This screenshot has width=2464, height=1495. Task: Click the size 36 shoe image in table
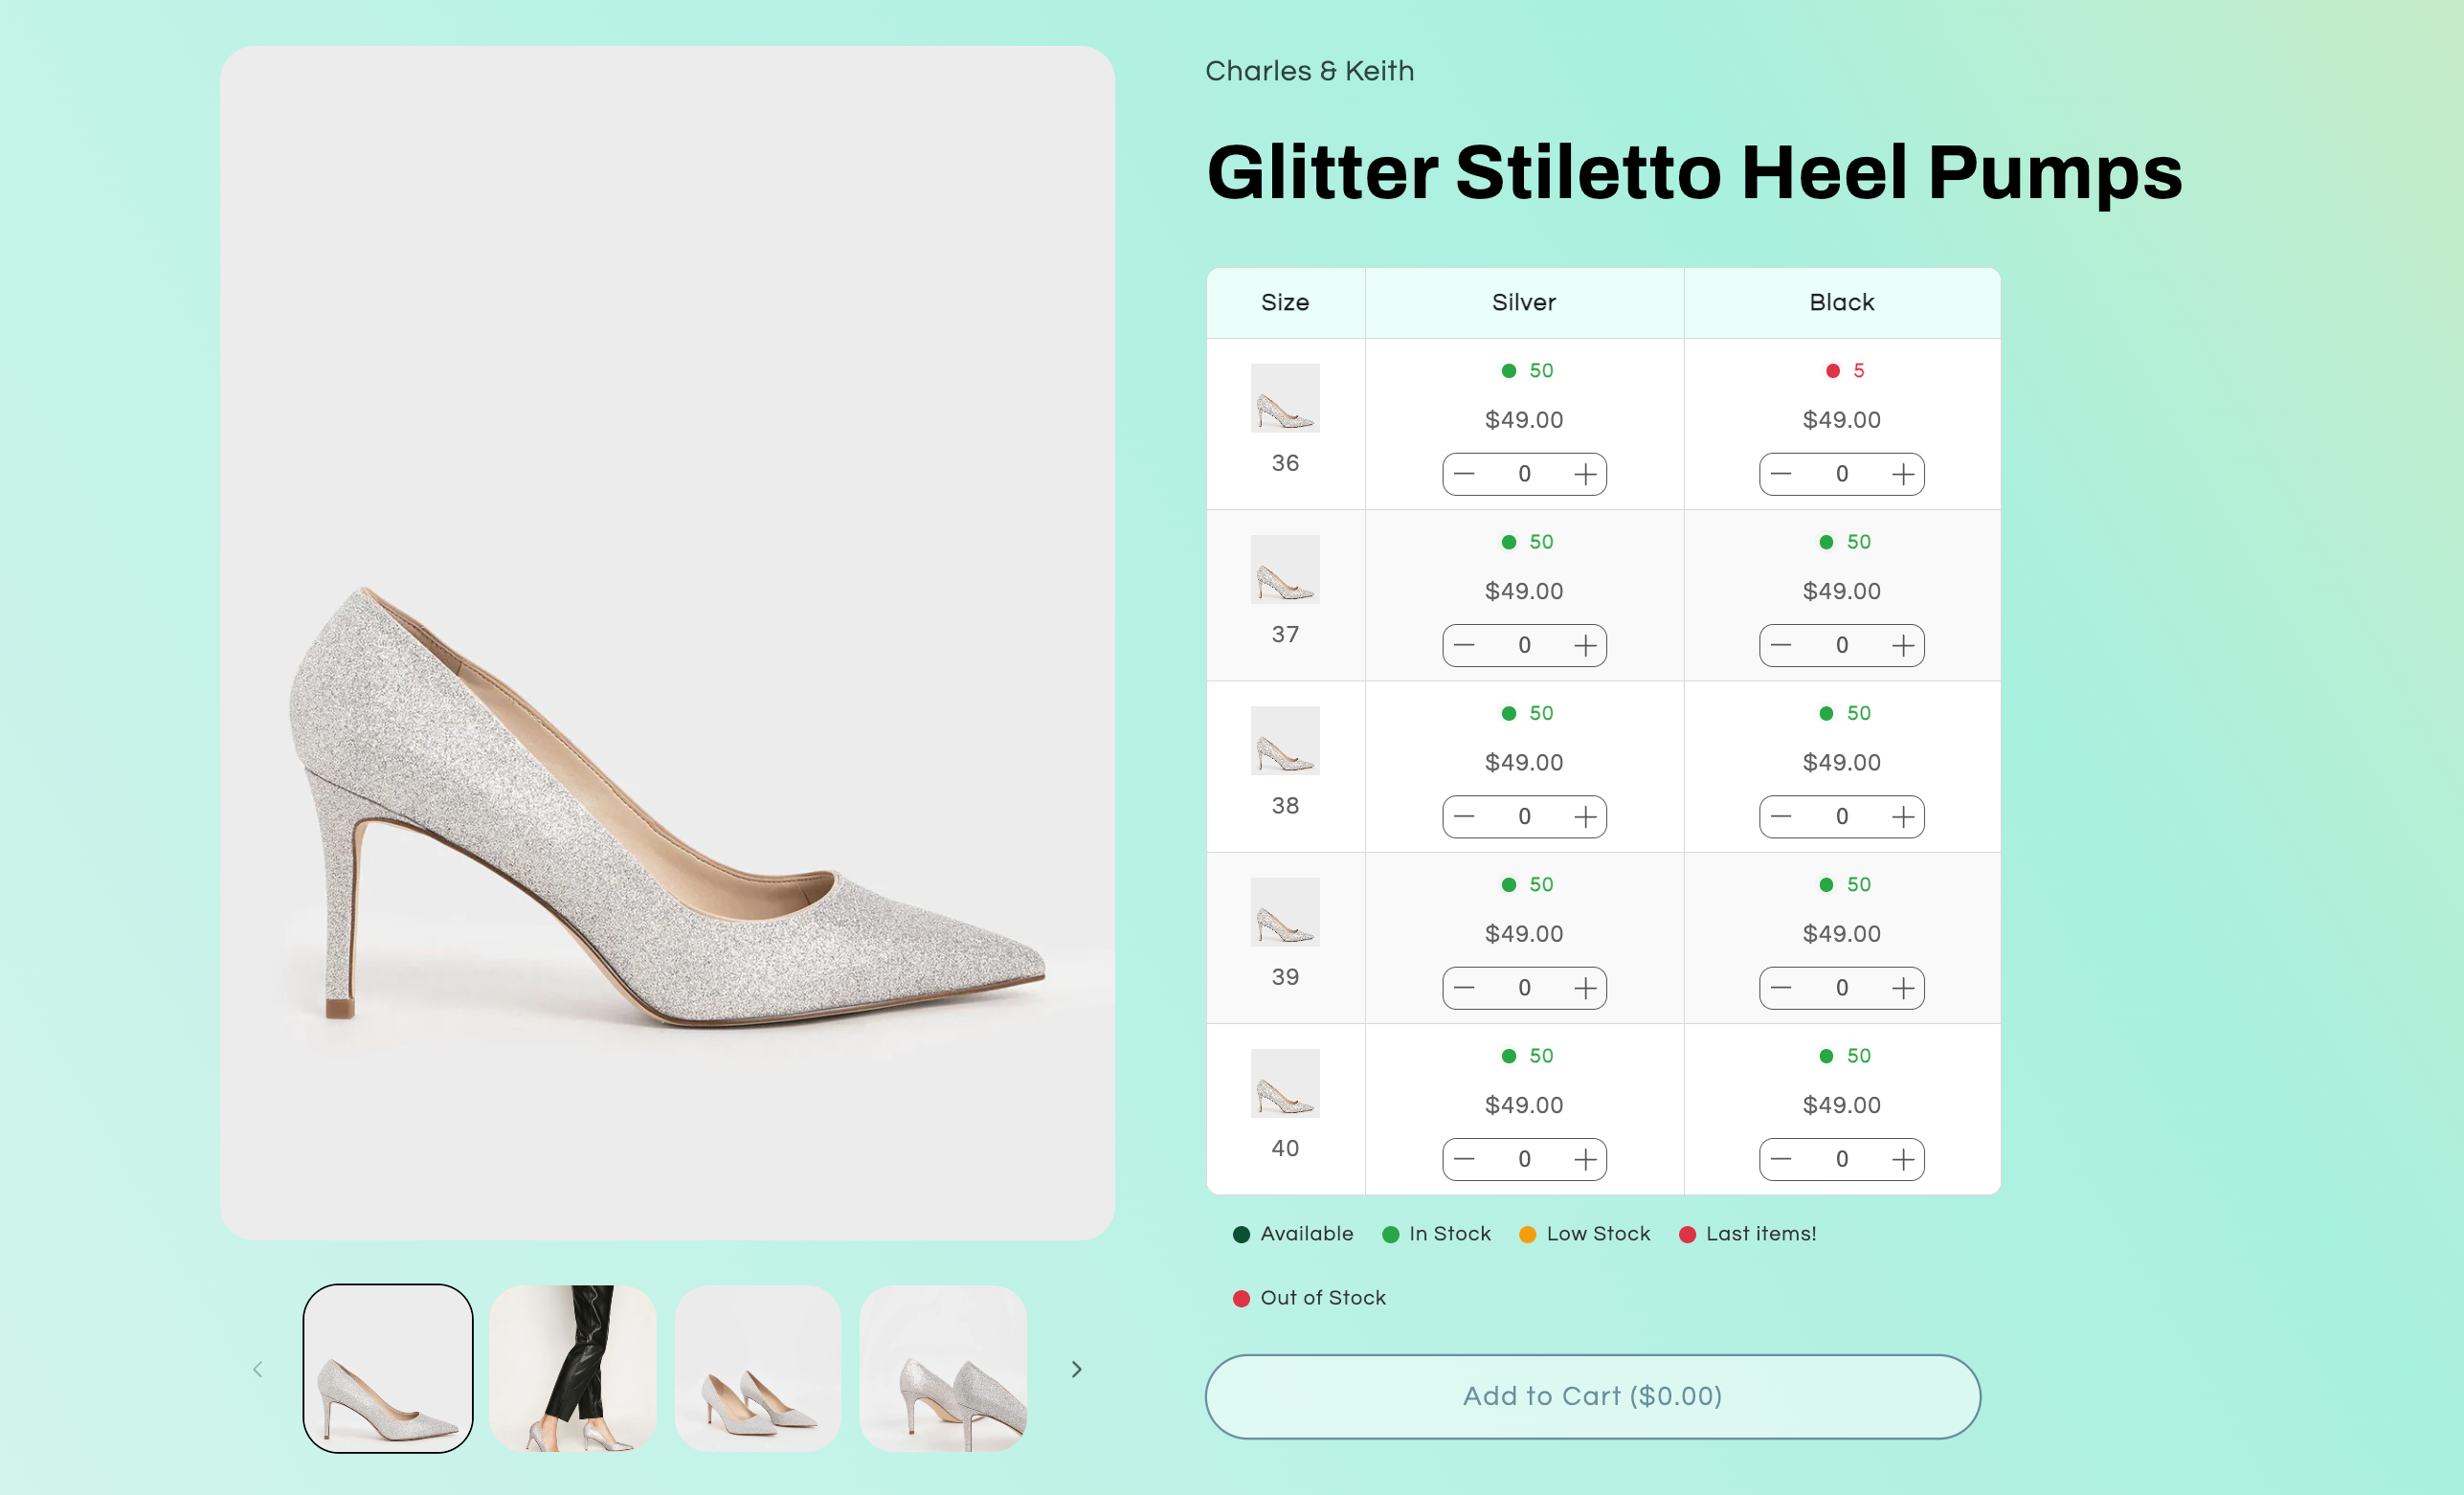[1285, 398]
